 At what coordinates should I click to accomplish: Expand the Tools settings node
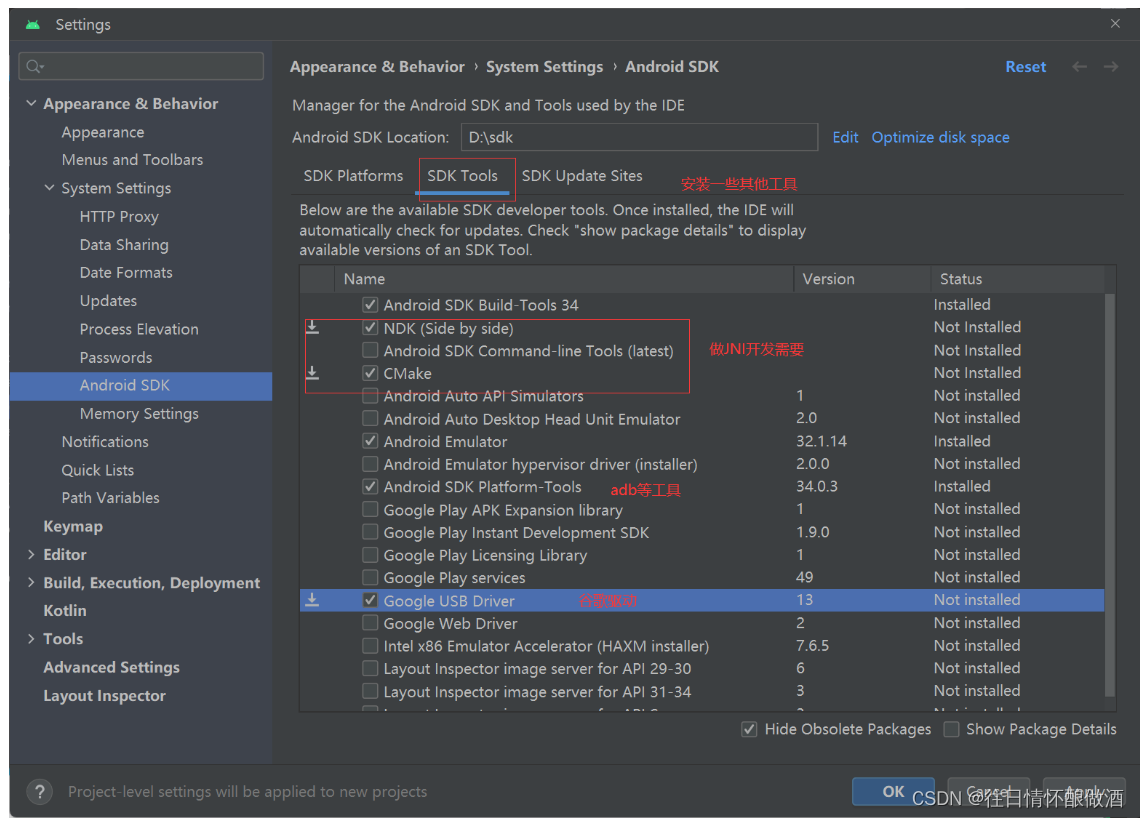click(x=31, y=639)
